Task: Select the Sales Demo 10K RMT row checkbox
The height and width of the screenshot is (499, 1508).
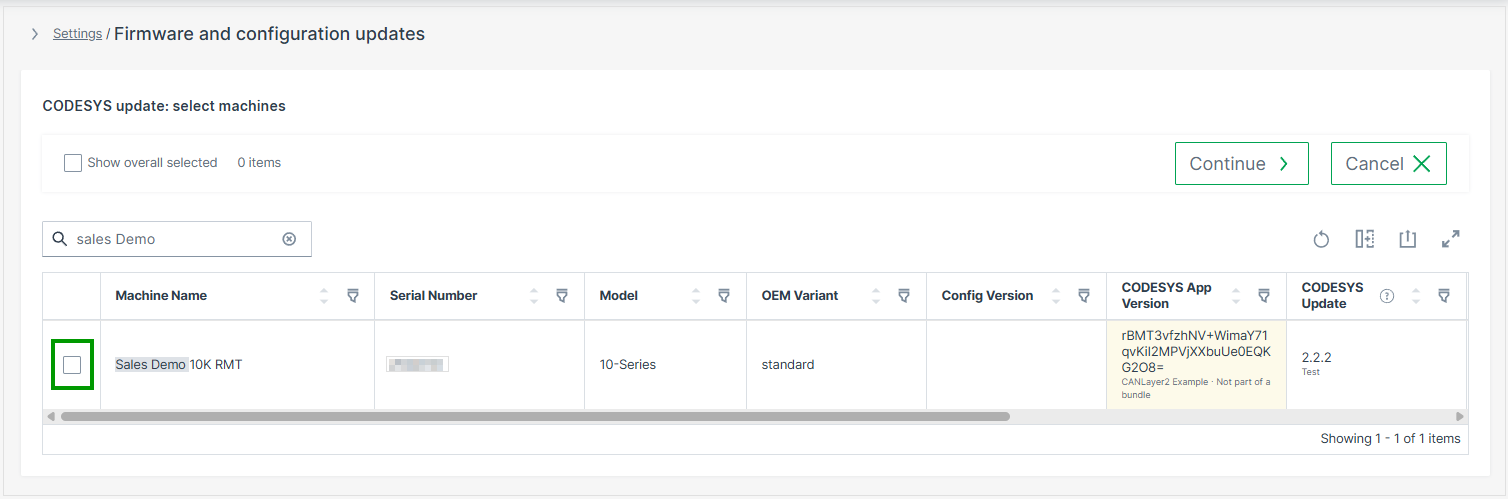Action: pyautogui.click(x=72, y=365)
